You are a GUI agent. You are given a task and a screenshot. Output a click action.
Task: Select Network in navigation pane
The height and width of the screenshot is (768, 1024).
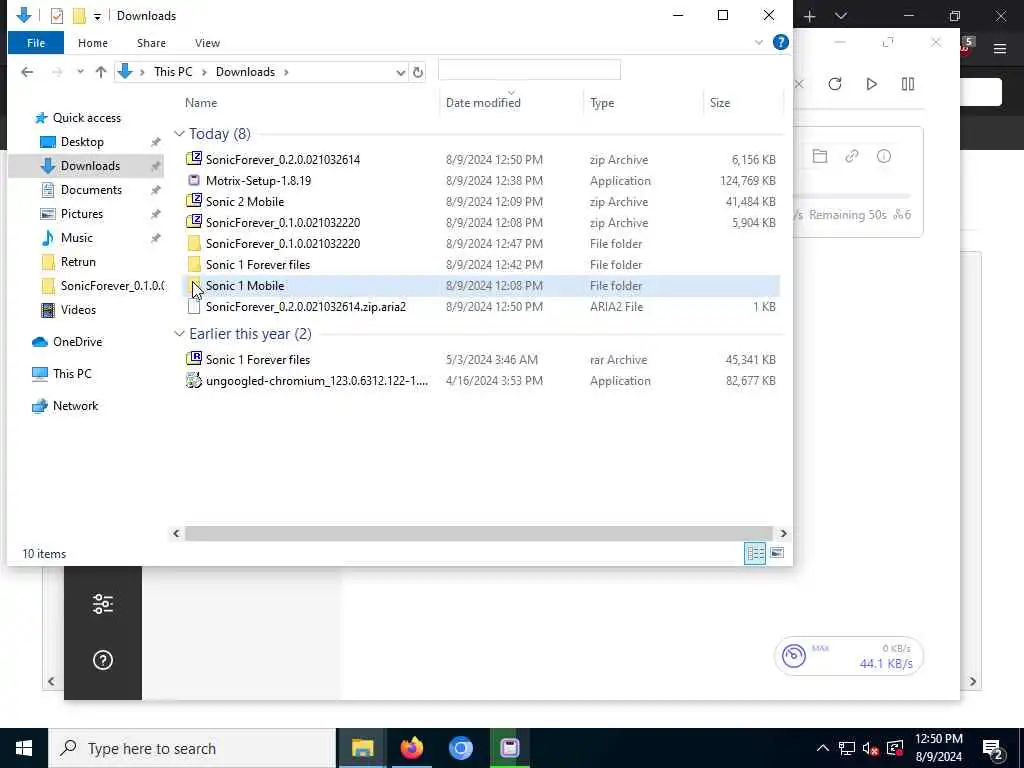[x=75, y=406]
